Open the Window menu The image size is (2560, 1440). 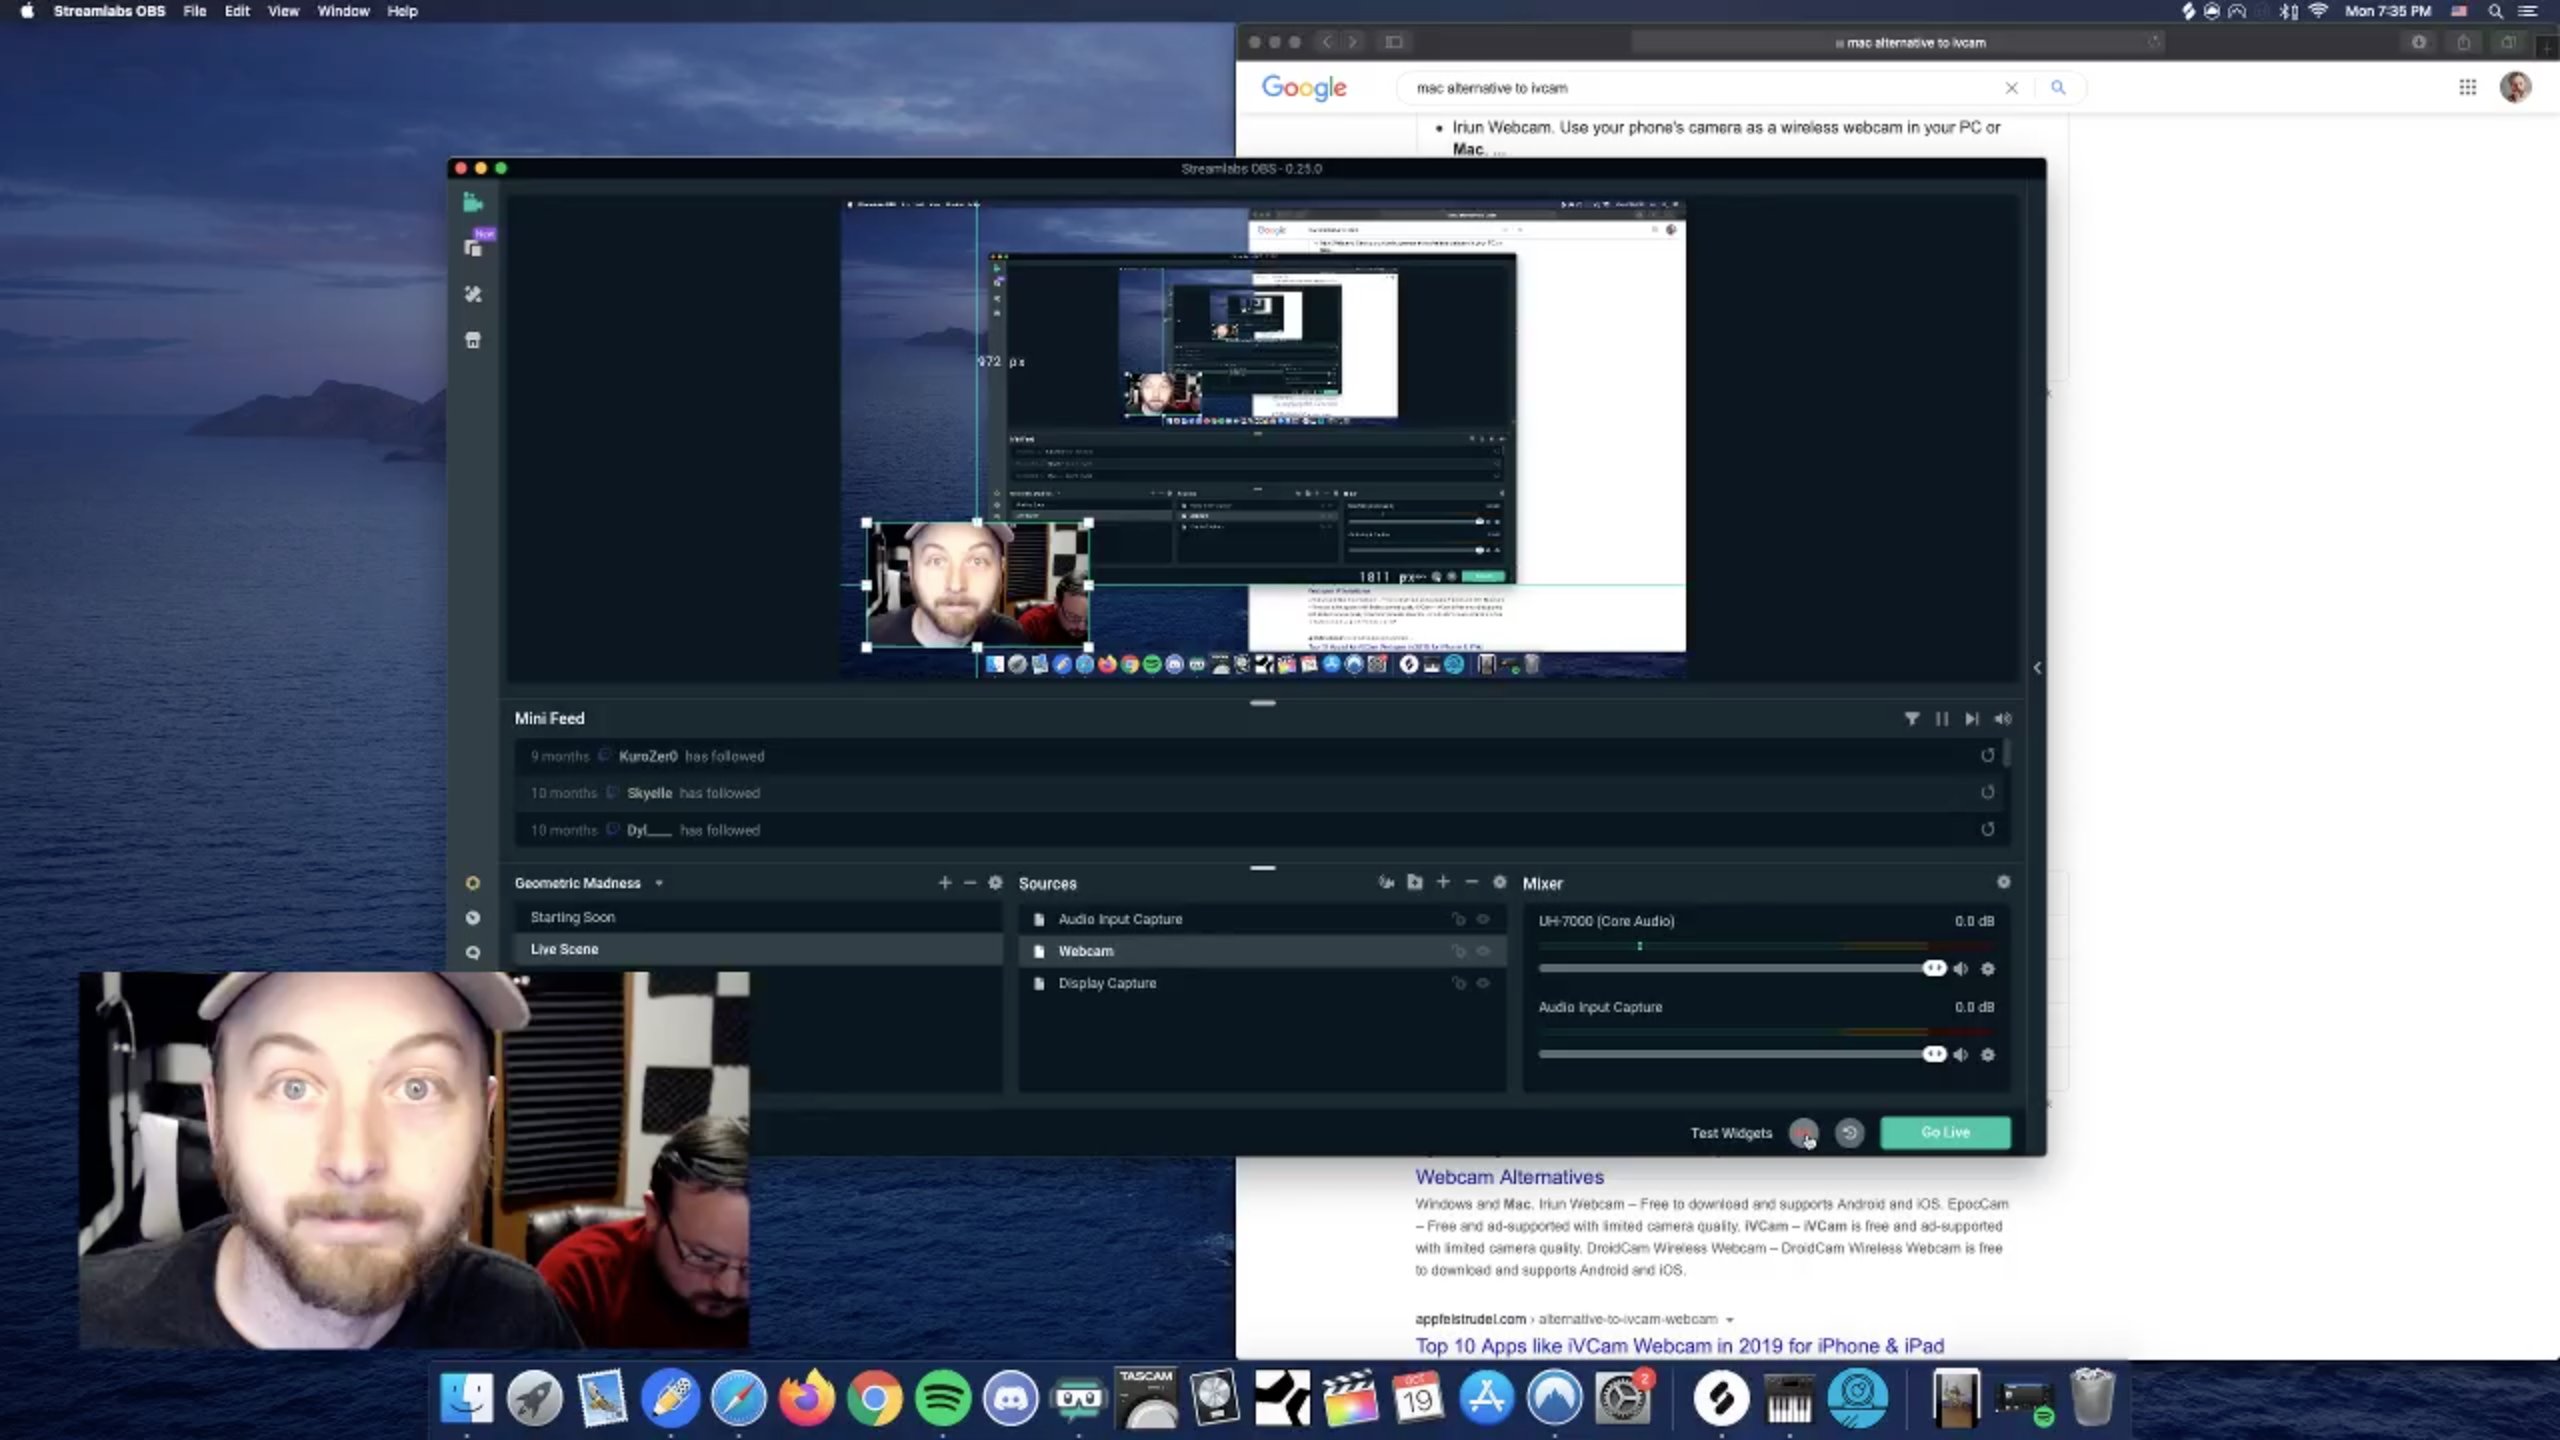pos(343,11)
